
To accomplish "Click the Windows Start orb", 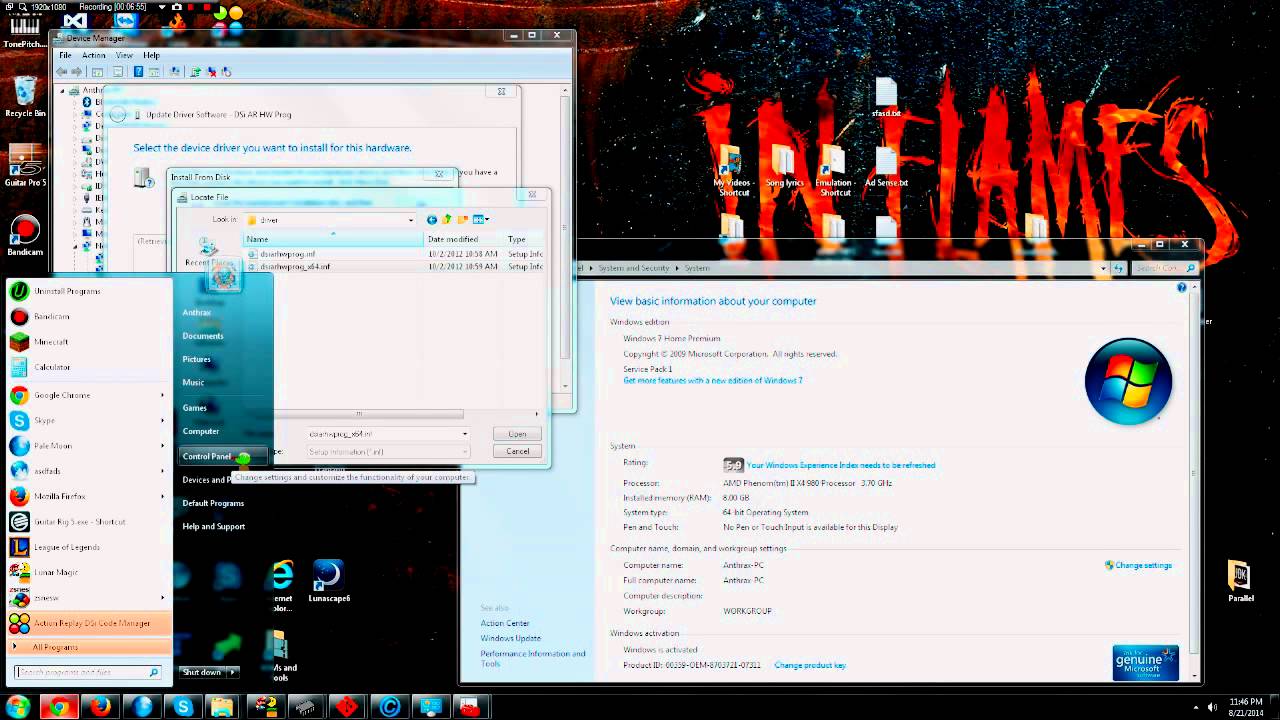I will (17, 707).
